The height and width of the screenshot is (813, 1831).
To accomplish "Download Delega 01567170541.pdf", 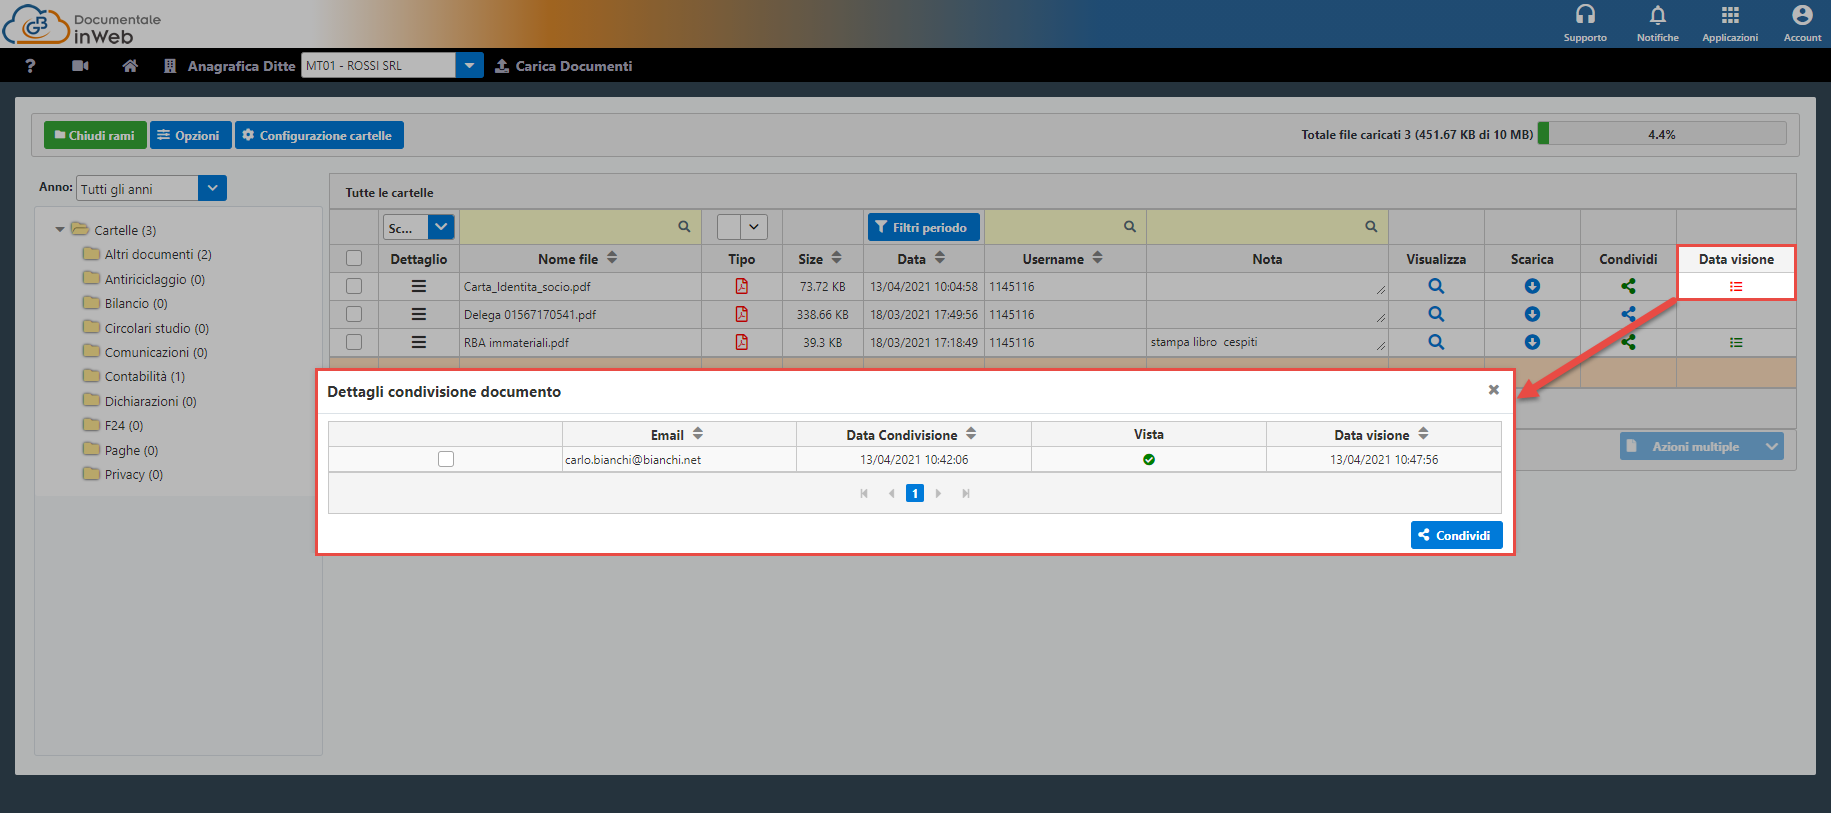I will (1532, 314).
